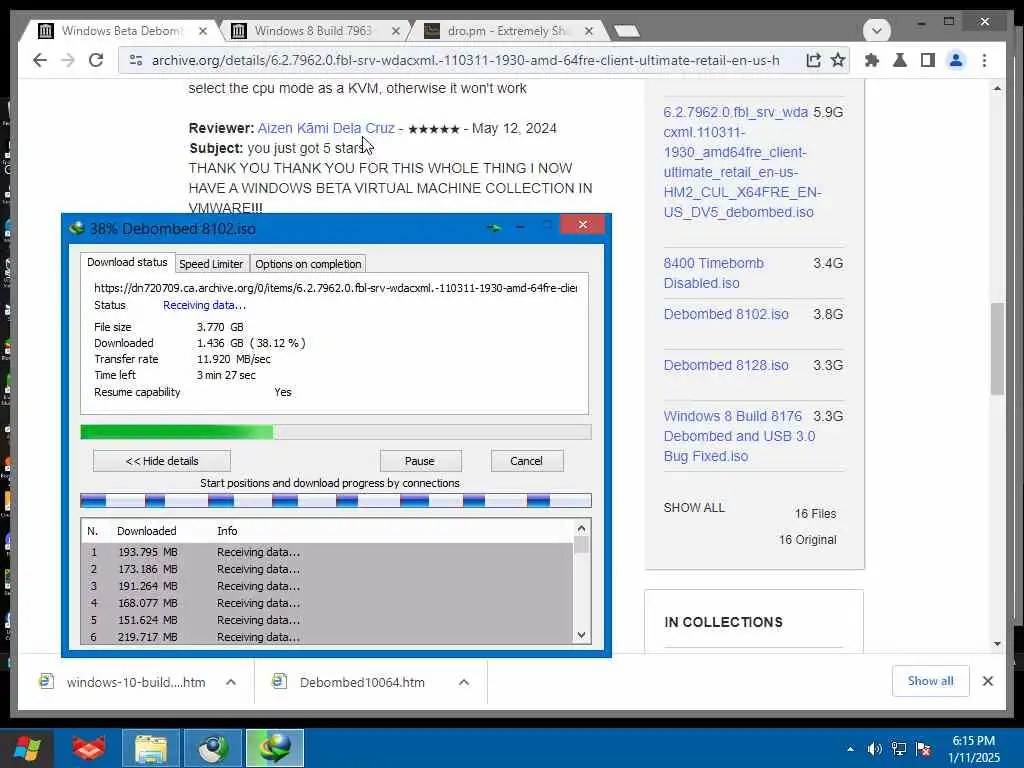Switch to Windows Beta Debomb tab

(121, 31)
